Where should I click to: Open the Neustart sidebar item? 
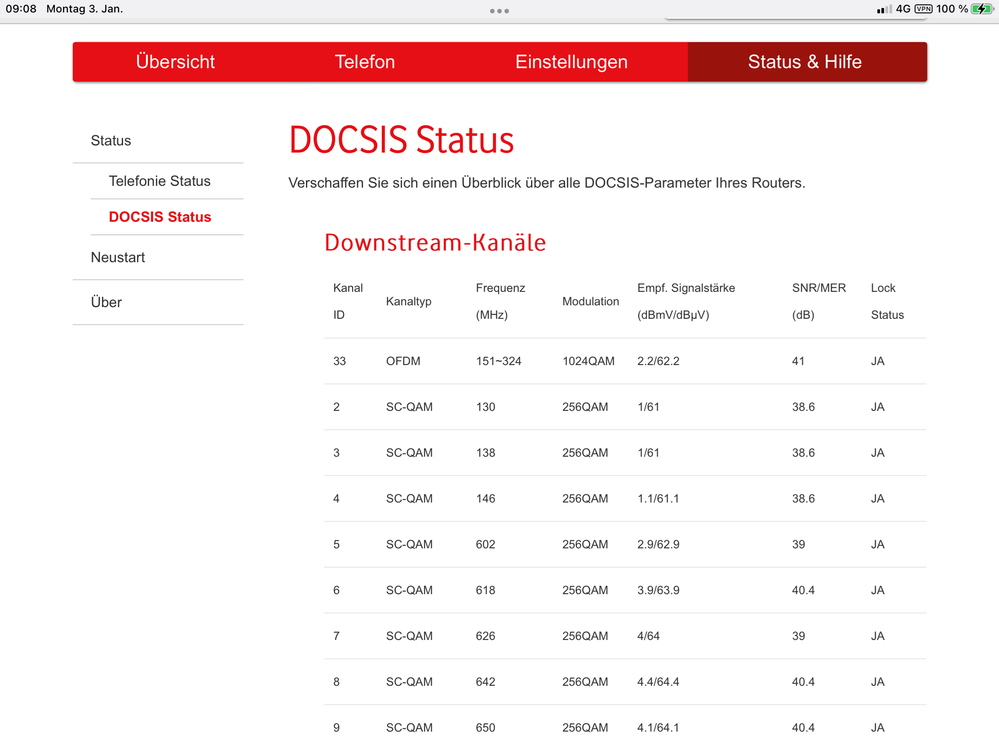[118, 257]
